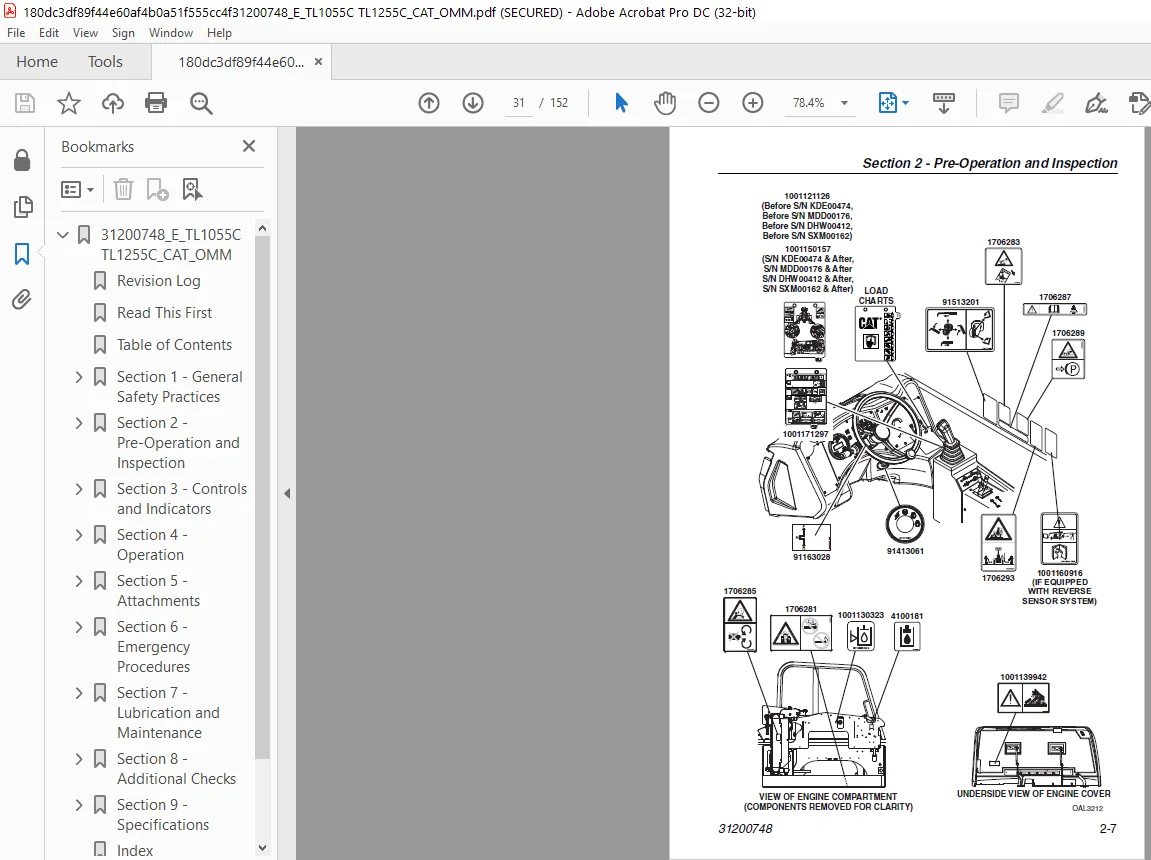Click the fit page tool icon
The width and height of the screenshot is (1151, 860).
887,103
